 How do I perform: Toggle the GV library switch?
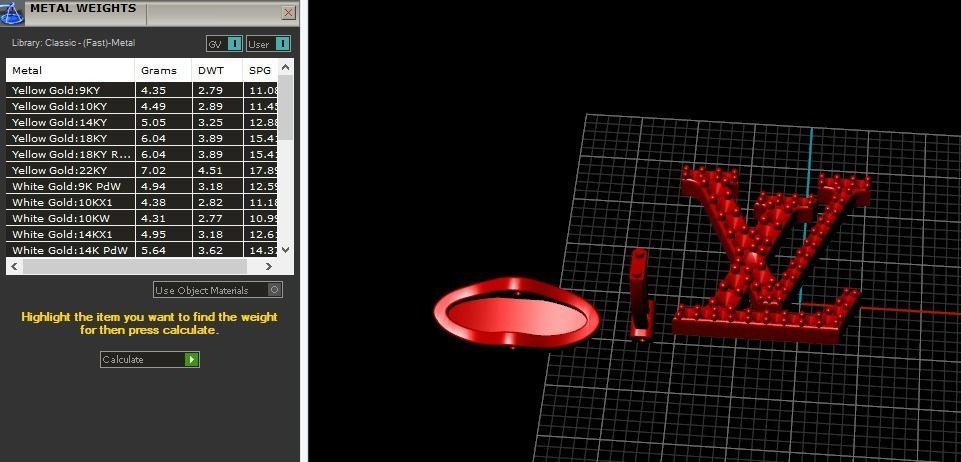225,44
